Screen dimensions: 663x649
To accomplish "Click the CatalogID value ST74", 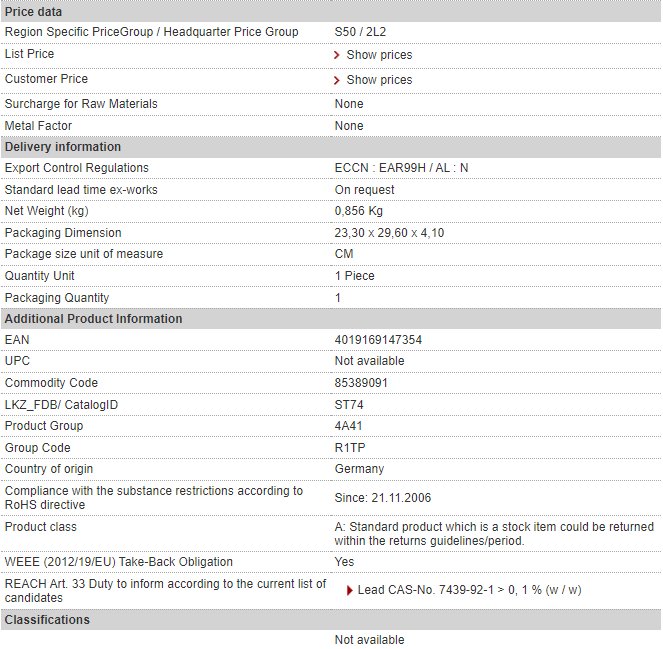I will pos(349,405).
